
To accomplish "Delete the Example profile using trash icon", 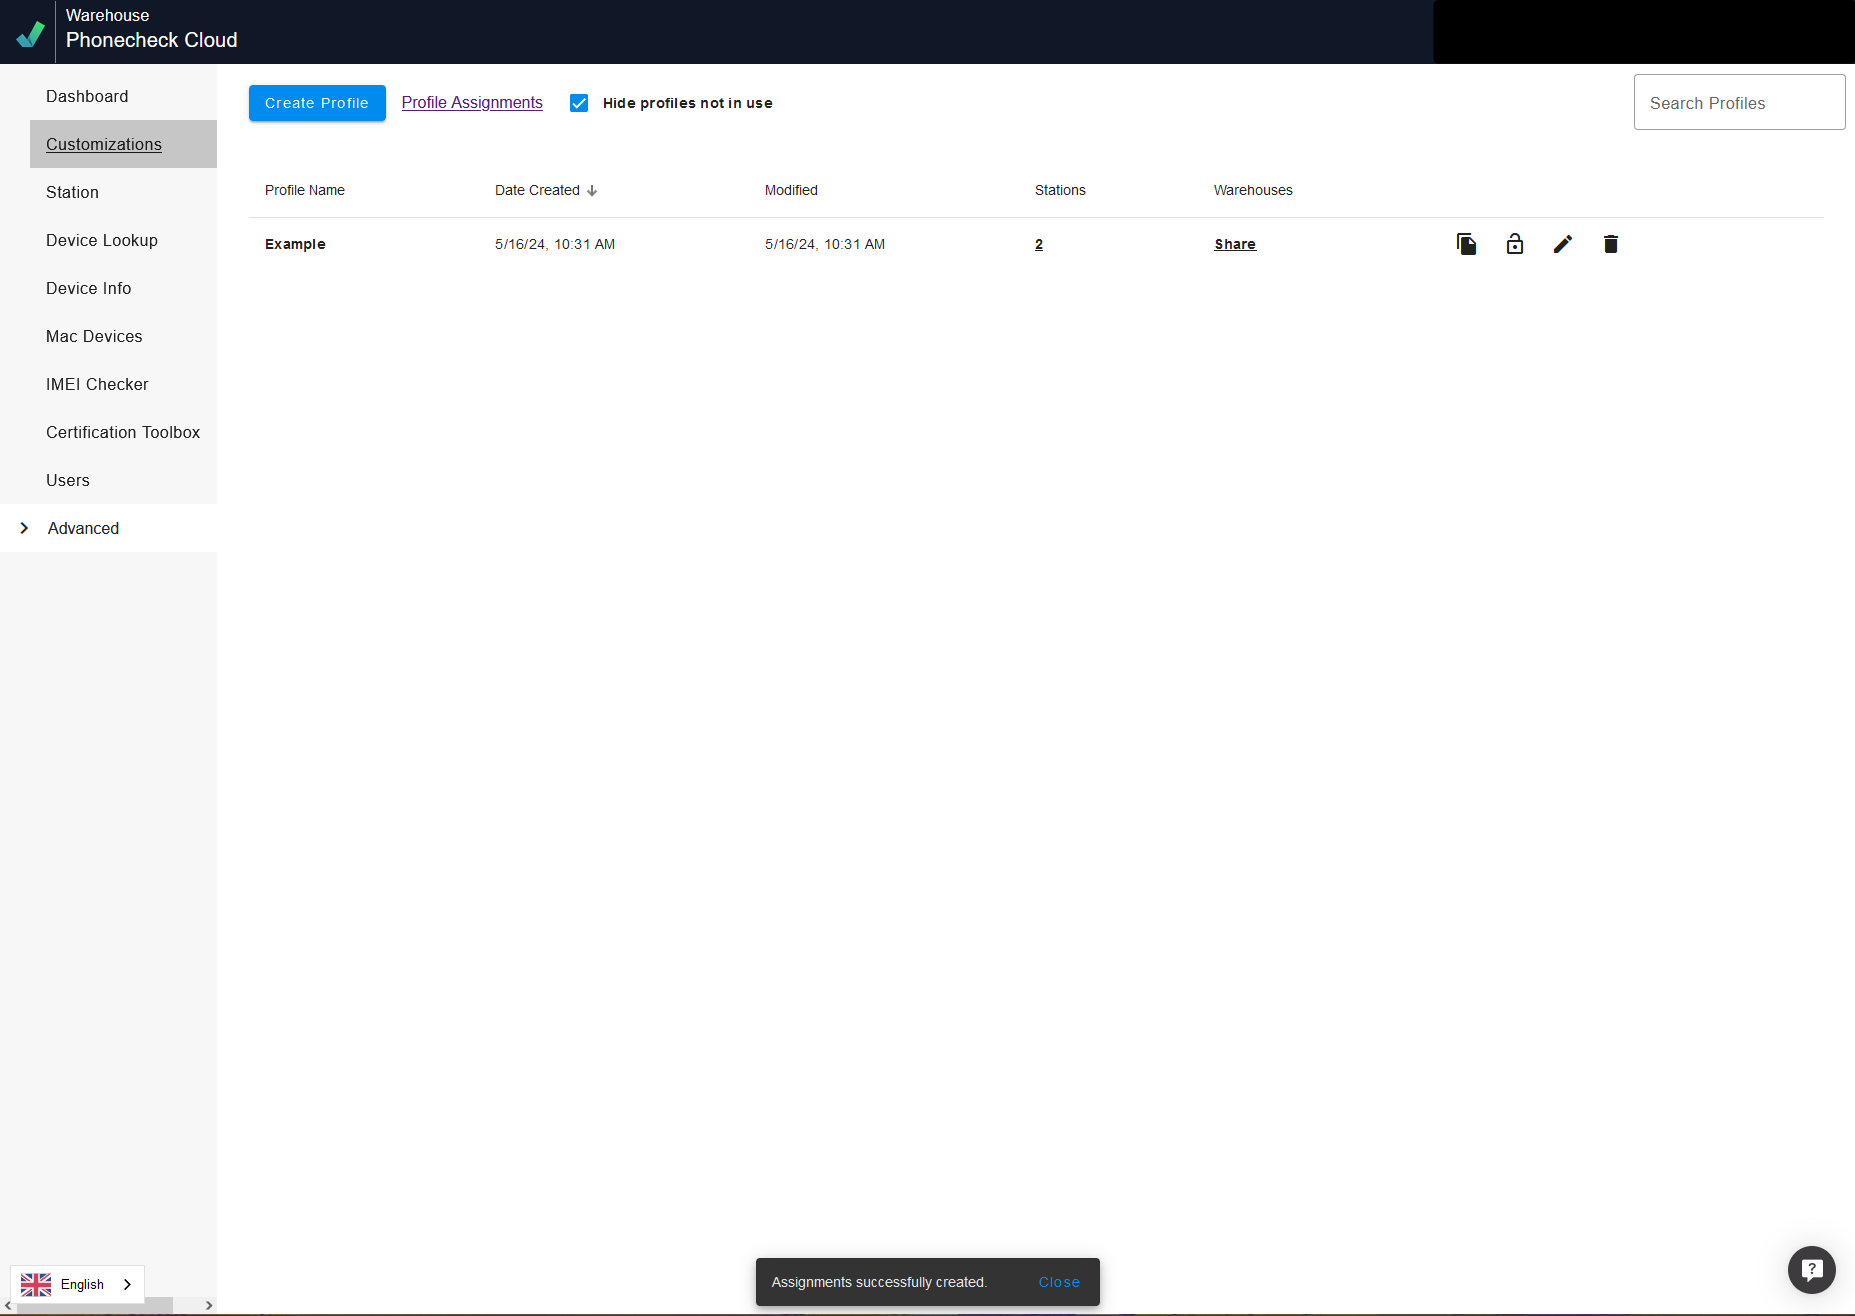I will tap(1610, 244).
